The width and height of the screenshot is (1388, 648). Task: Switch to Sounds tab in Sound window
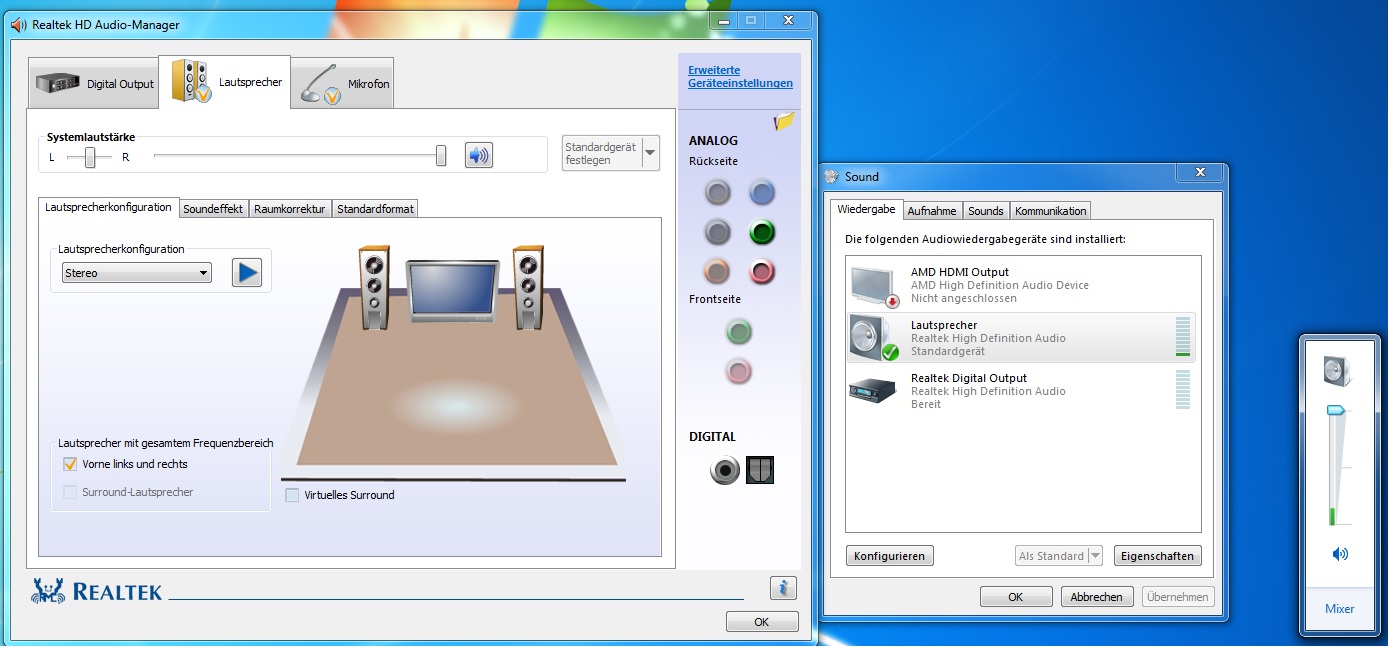985,211
